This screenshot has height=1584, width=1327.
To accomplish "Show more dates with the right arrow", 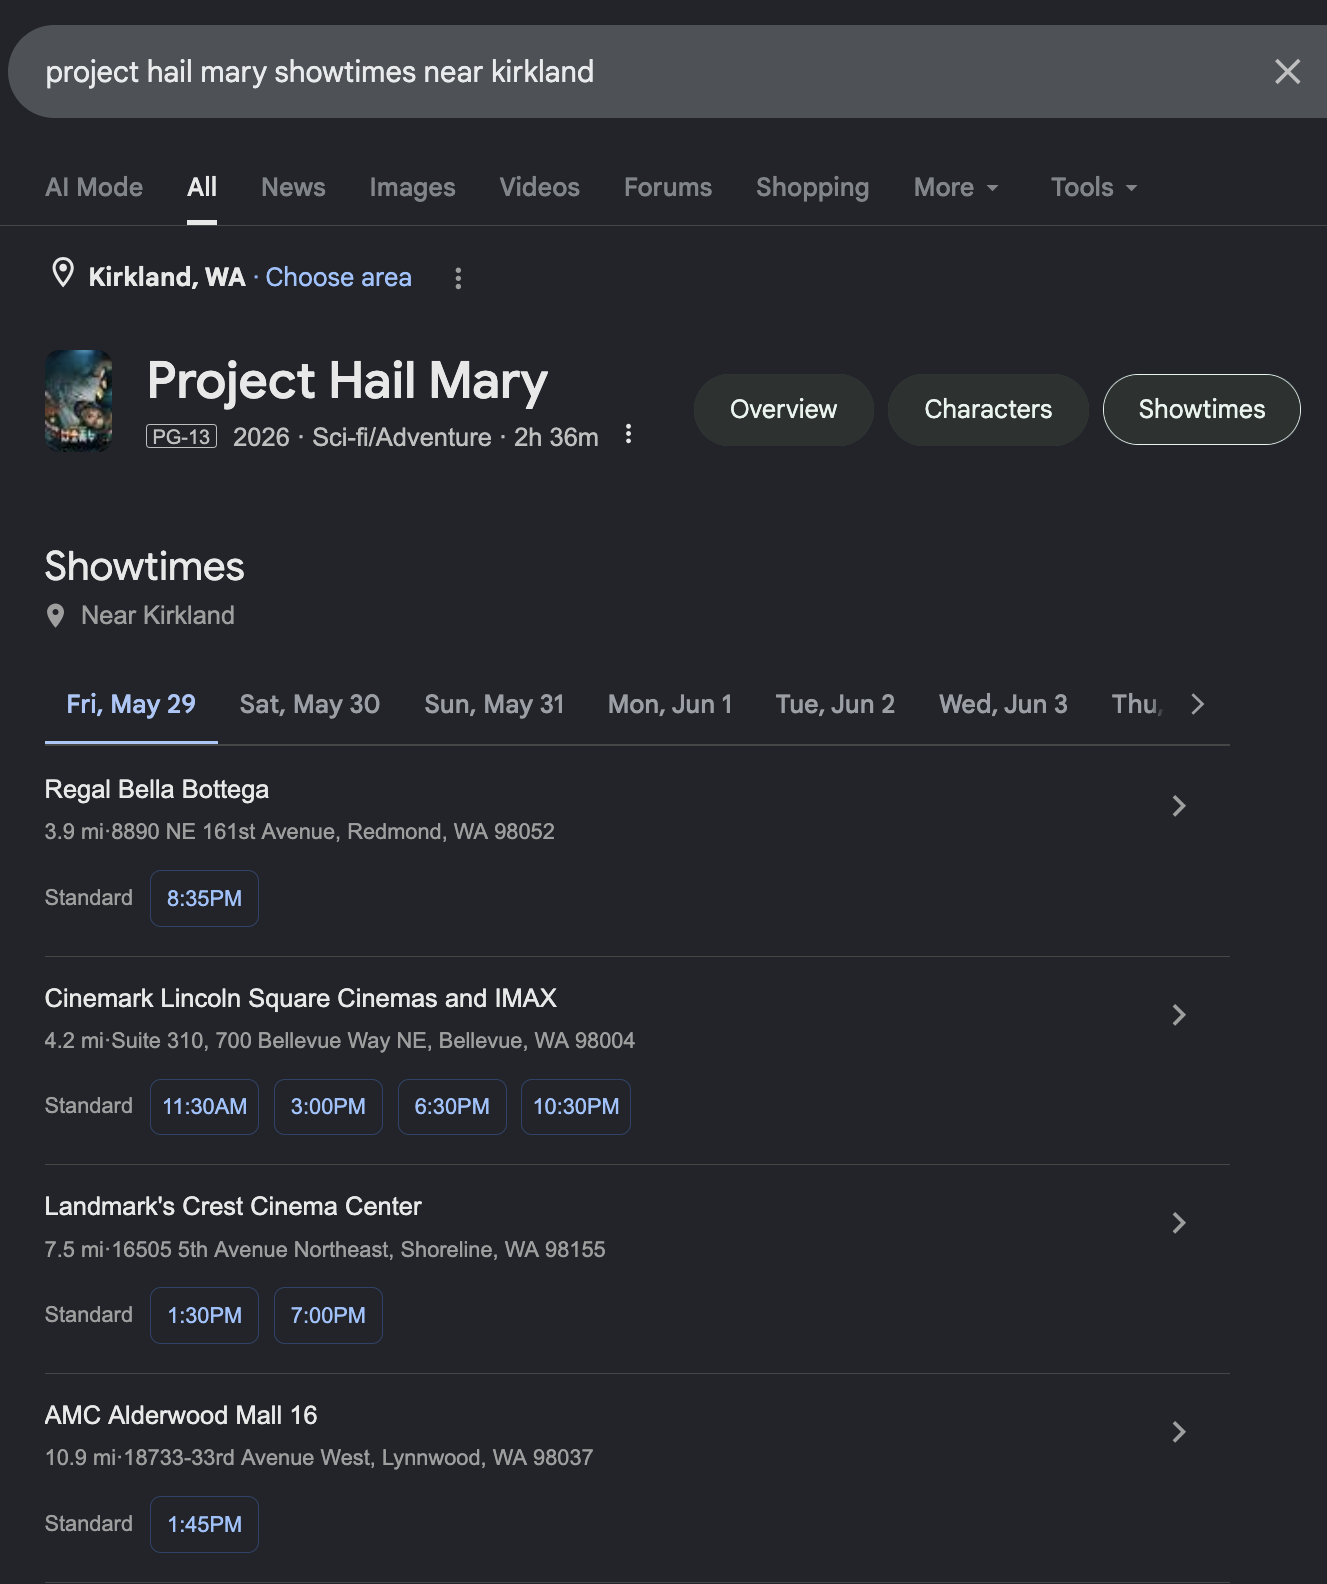I will [x=1197, y=704].
